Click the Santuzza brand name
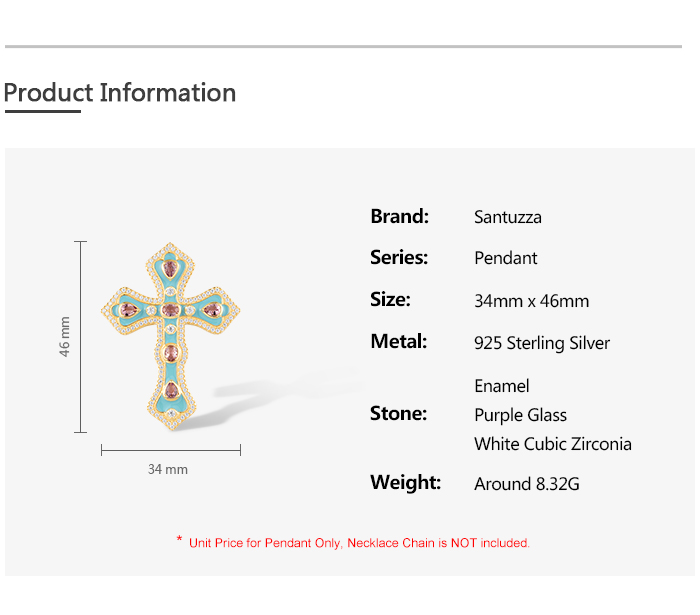Viewport: 700px width, 615px height. click(508, 217)
